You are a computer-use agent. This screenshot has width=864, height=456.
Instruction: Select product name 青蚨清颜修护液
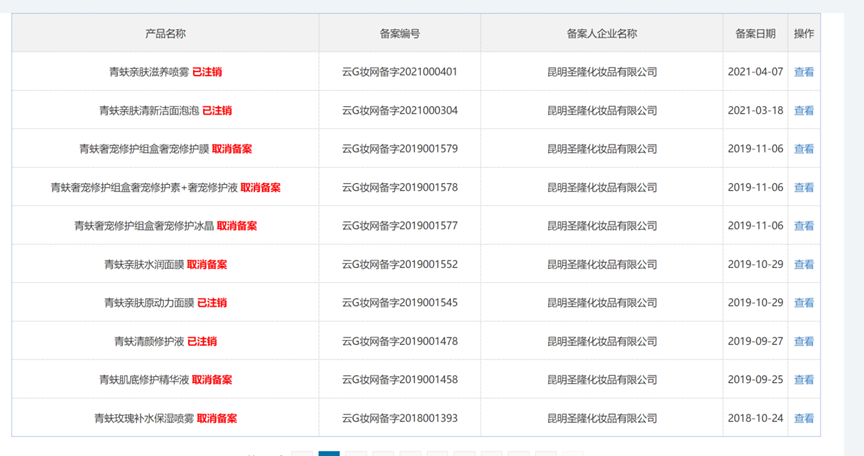(x=149, y=341)
